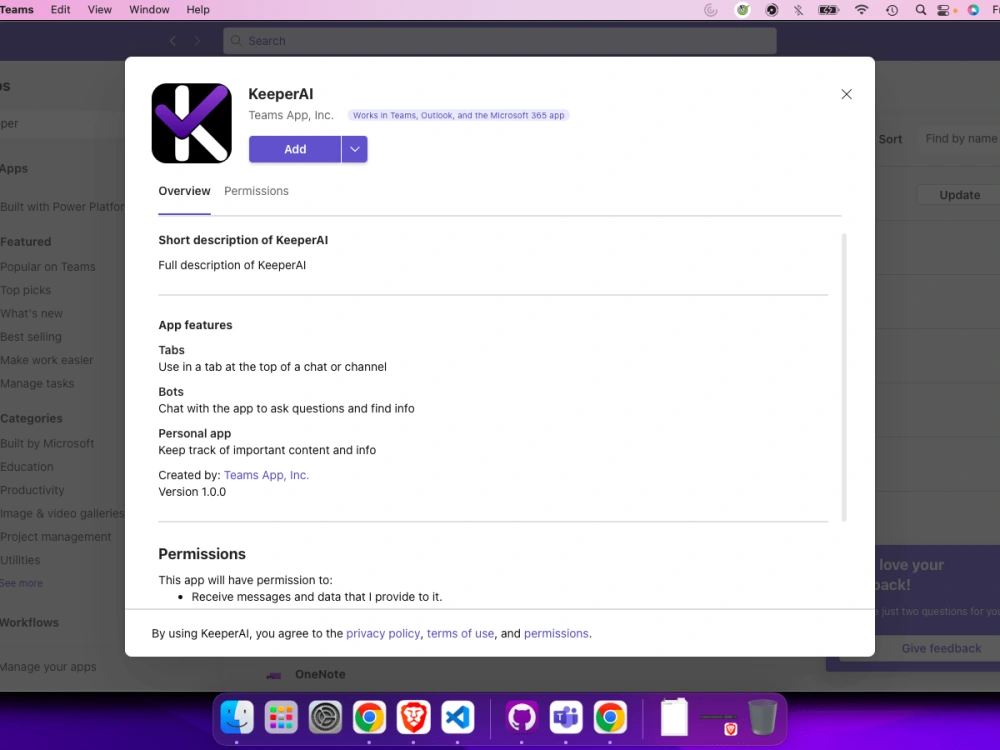Select Built with Power Platform
The image size is (1000, 750).
(62, 207)
